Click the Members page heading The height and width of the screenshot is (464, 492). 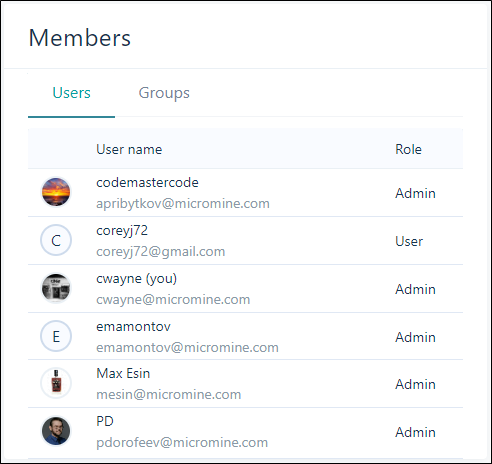[x=80, y=38]
